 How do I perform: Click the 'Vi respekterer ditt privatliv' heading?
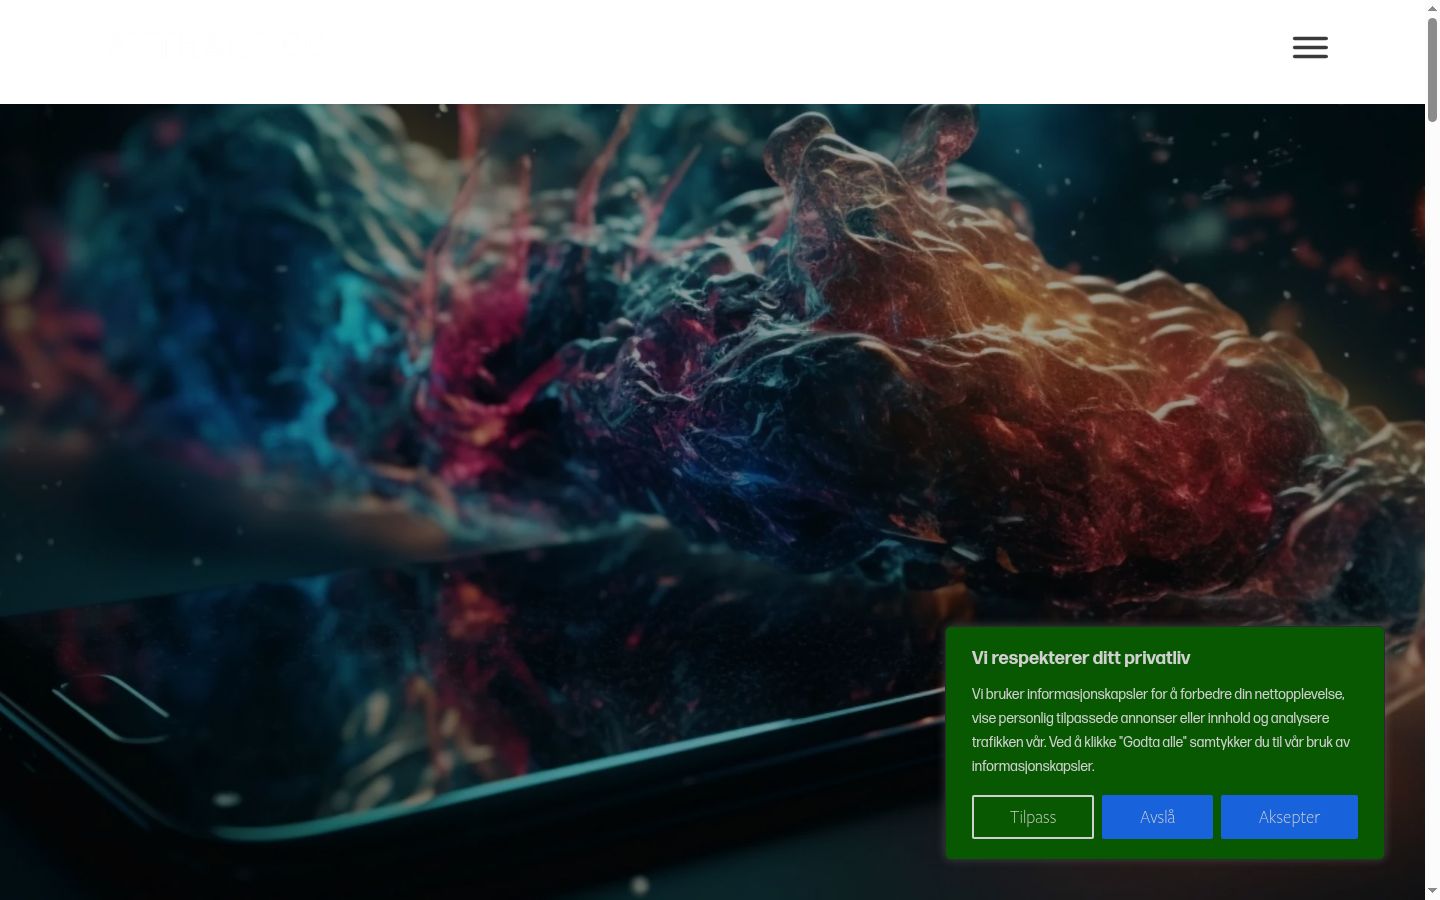(x=1081, y=658)
